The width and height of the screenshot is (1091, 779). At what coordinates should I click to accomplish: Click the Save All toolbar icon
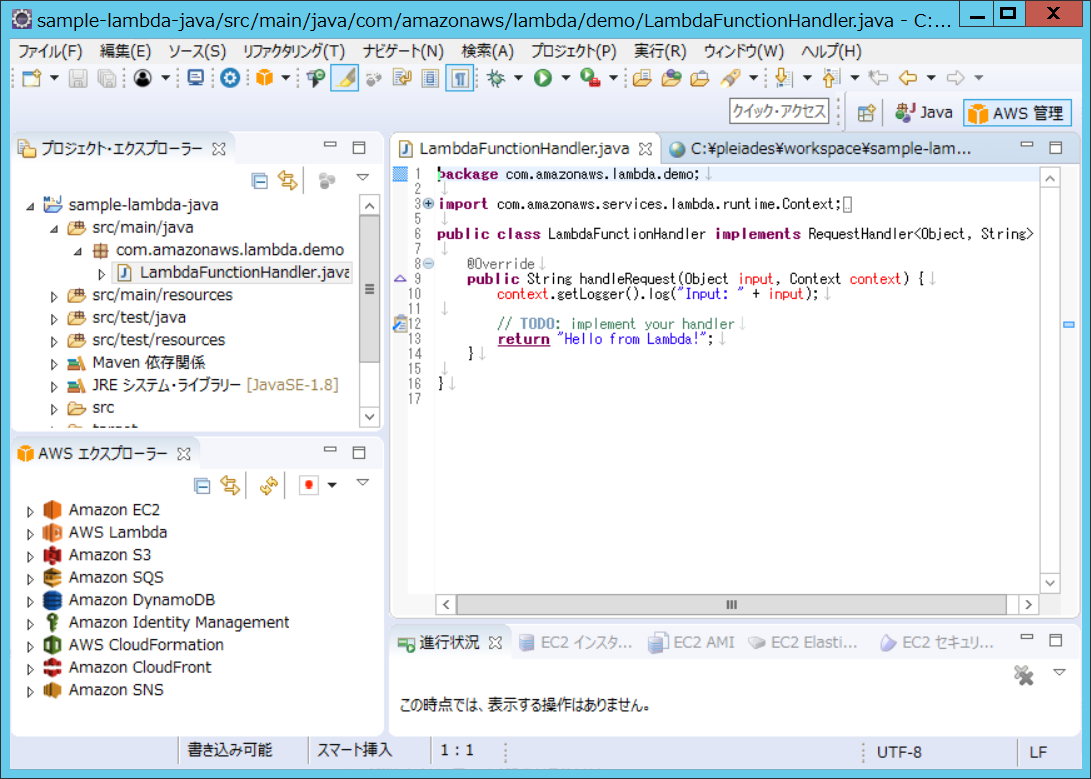[106, 78]
